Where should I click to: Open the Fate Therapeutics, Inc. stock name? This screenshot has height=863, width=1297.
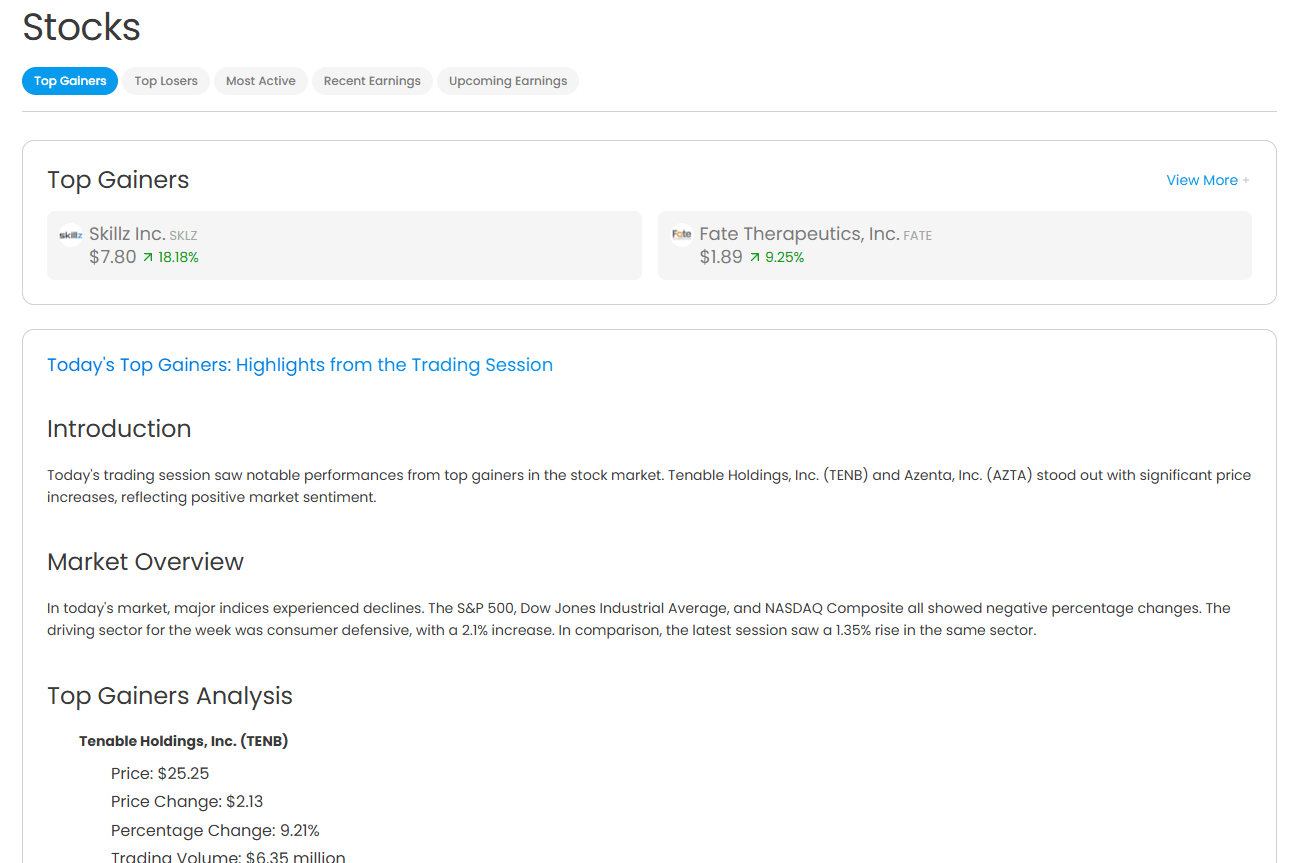(799, 234)
